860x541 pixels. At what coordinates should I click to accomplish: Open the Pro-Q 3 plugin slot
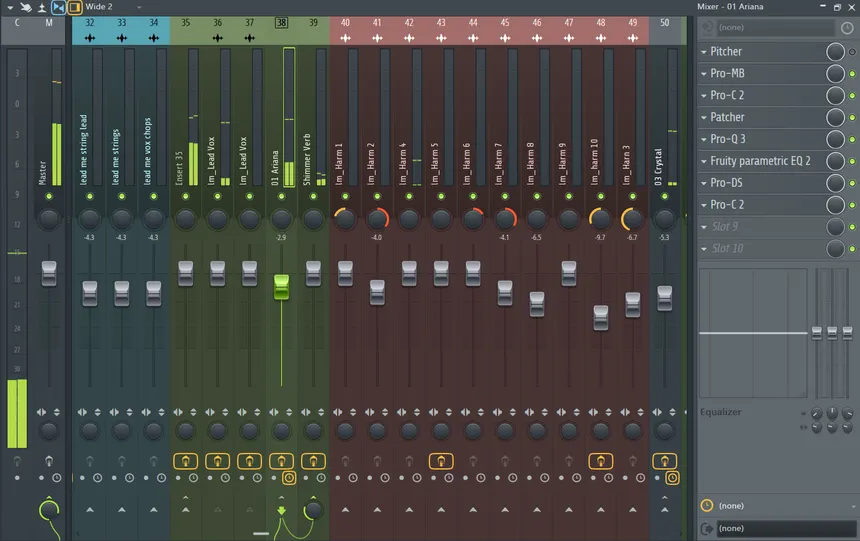761,139
